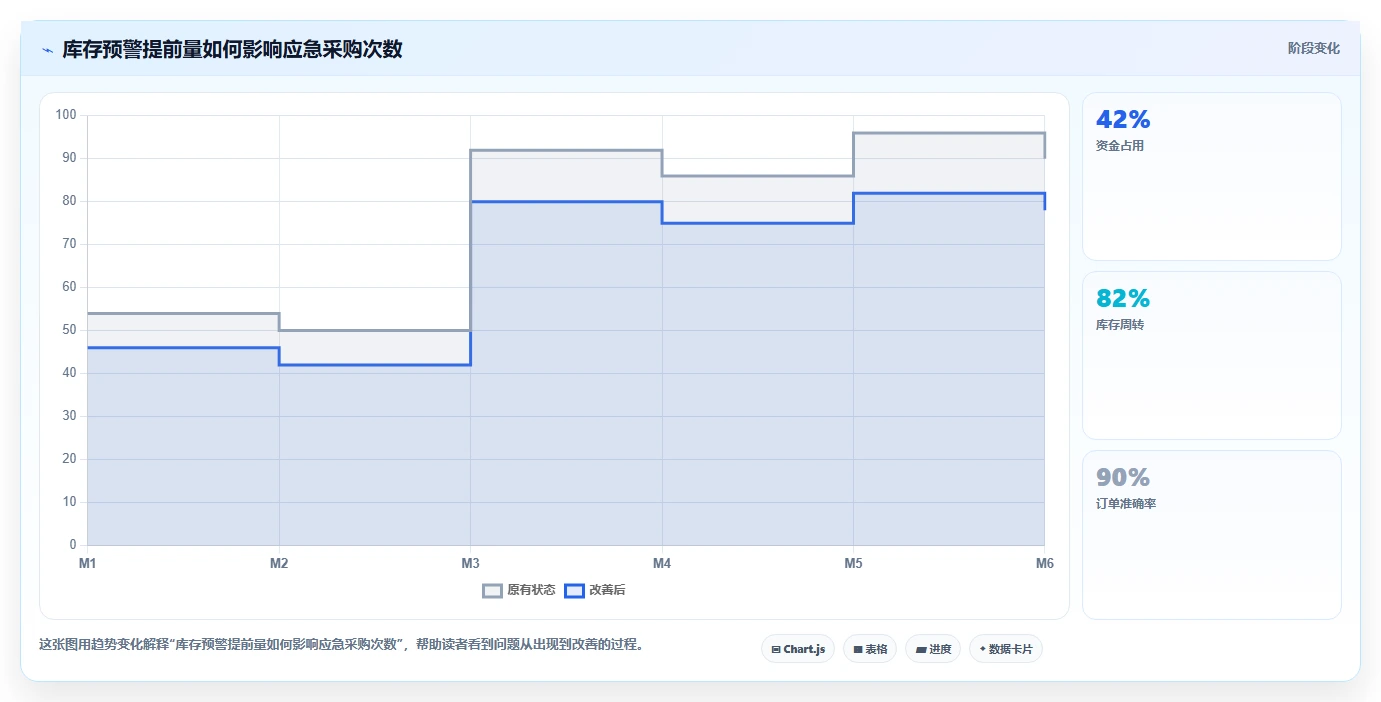Click the 库存周转 label

1120,325
